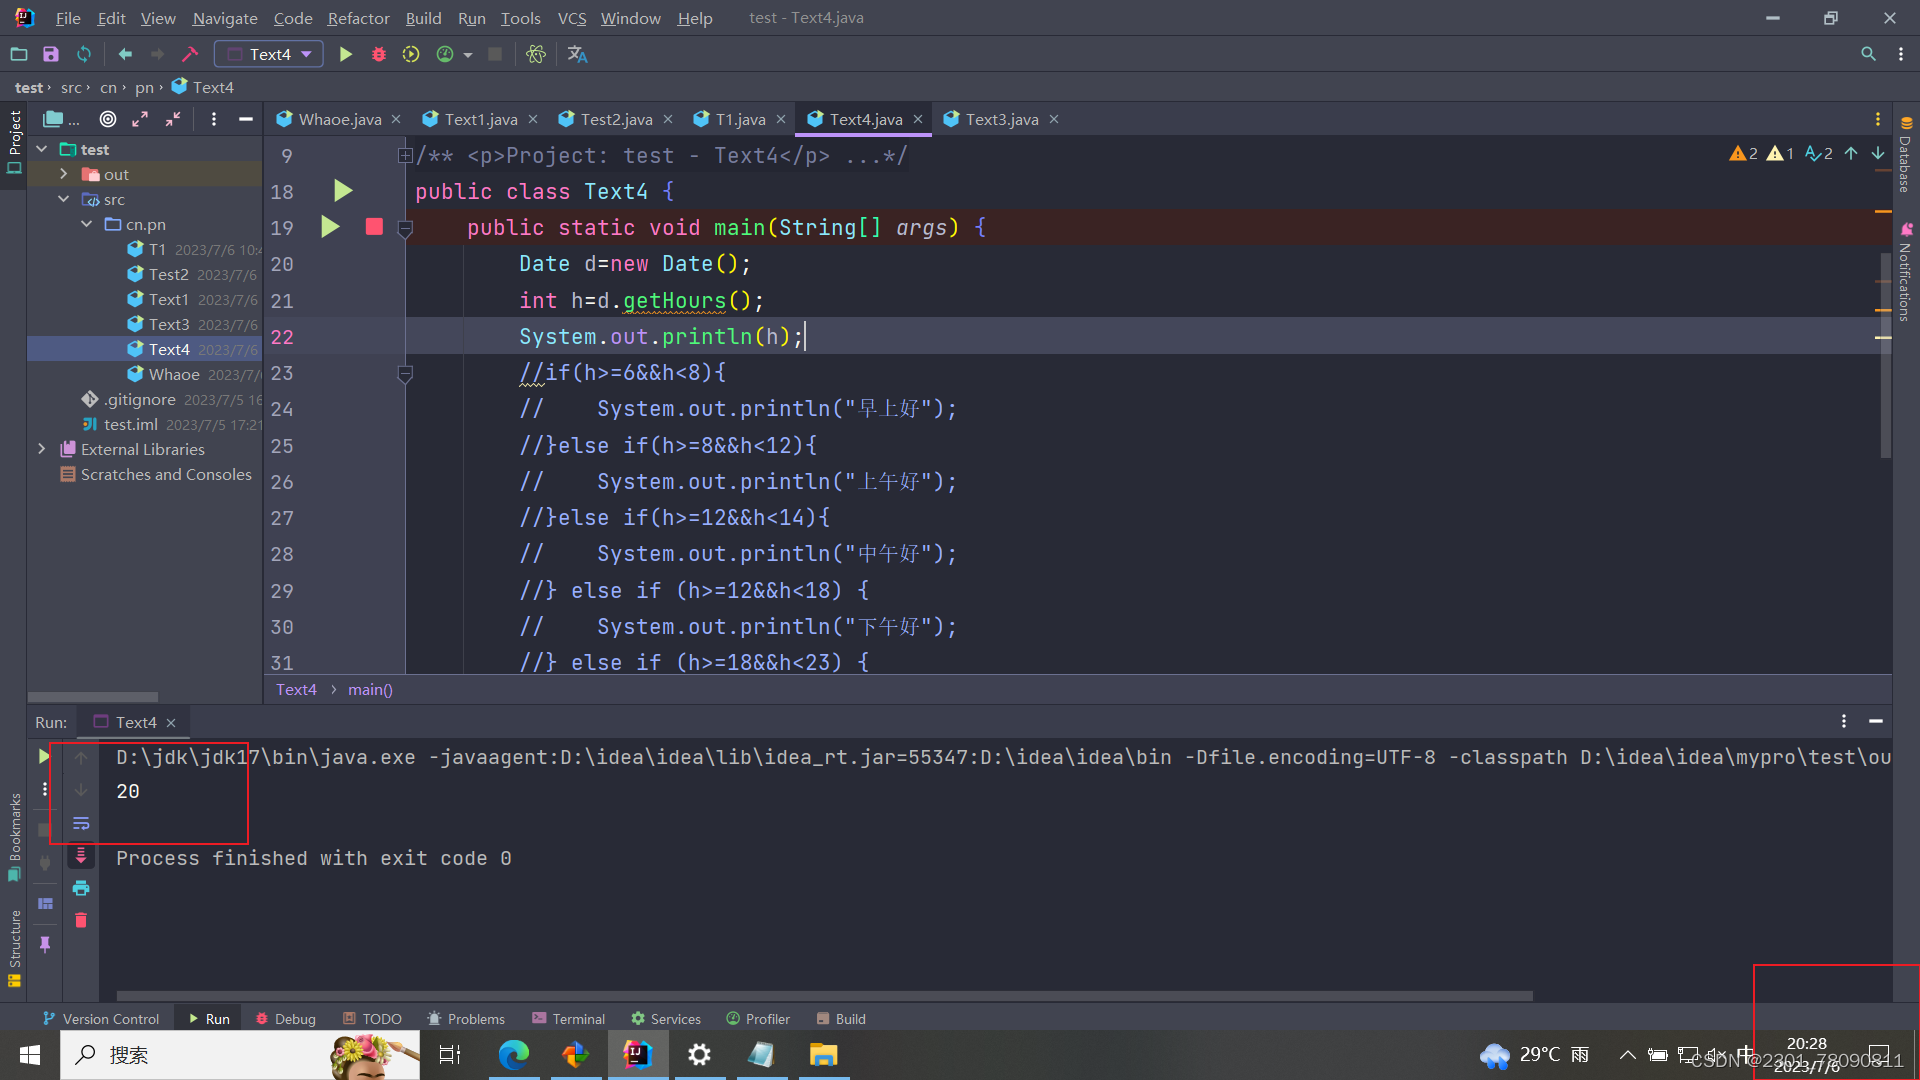This screenshot has width=1920, height=1080.
Task: Toggle scroll to end in console
Action: (81, 856)
